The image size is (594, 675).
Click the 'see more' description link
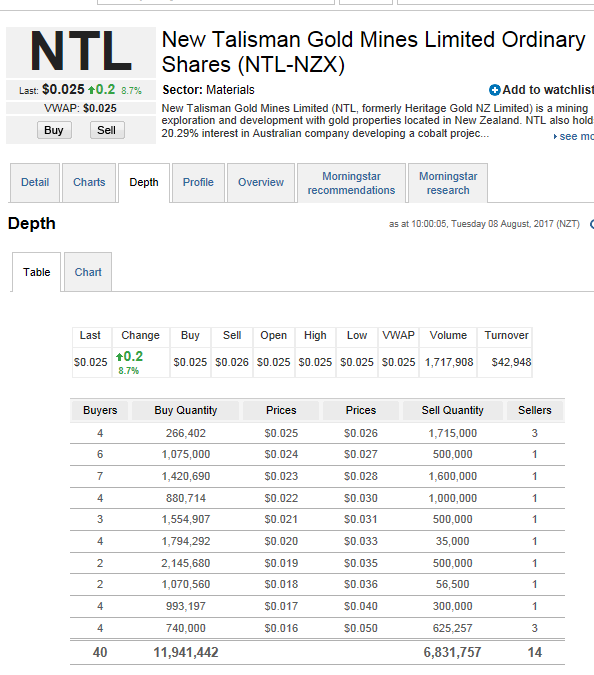(x=574, y=136)
